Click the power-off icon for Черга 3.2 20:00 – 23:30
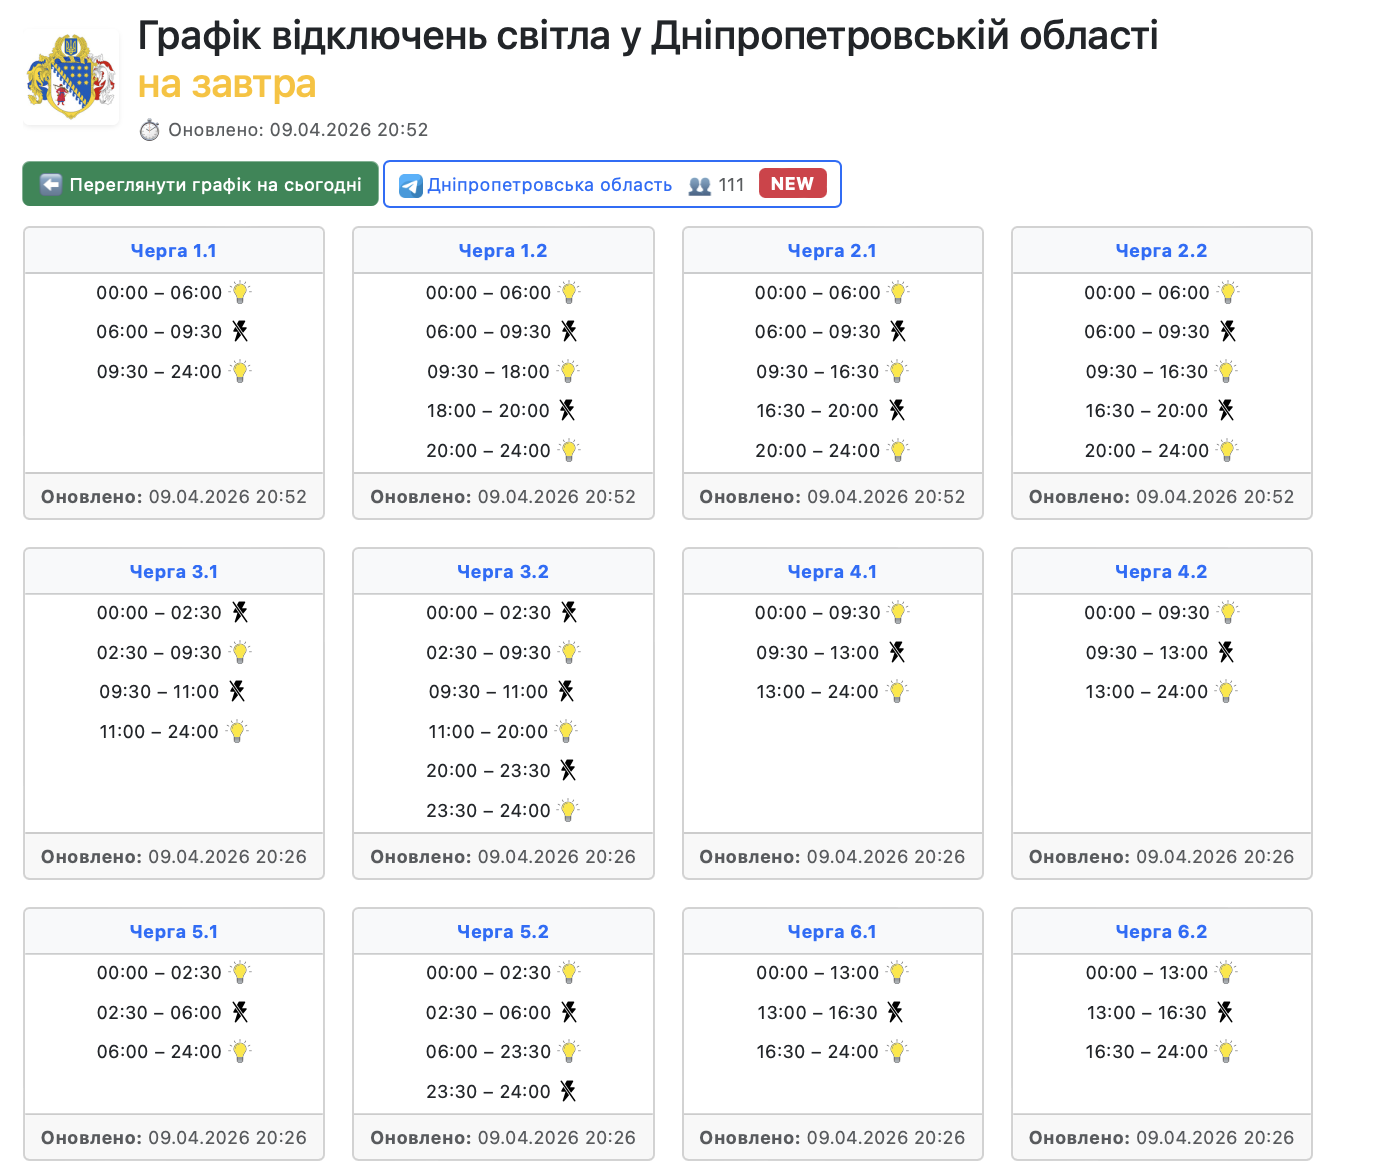The image size is (1398, 1176). pyautogui.click(x=568, y=770)
